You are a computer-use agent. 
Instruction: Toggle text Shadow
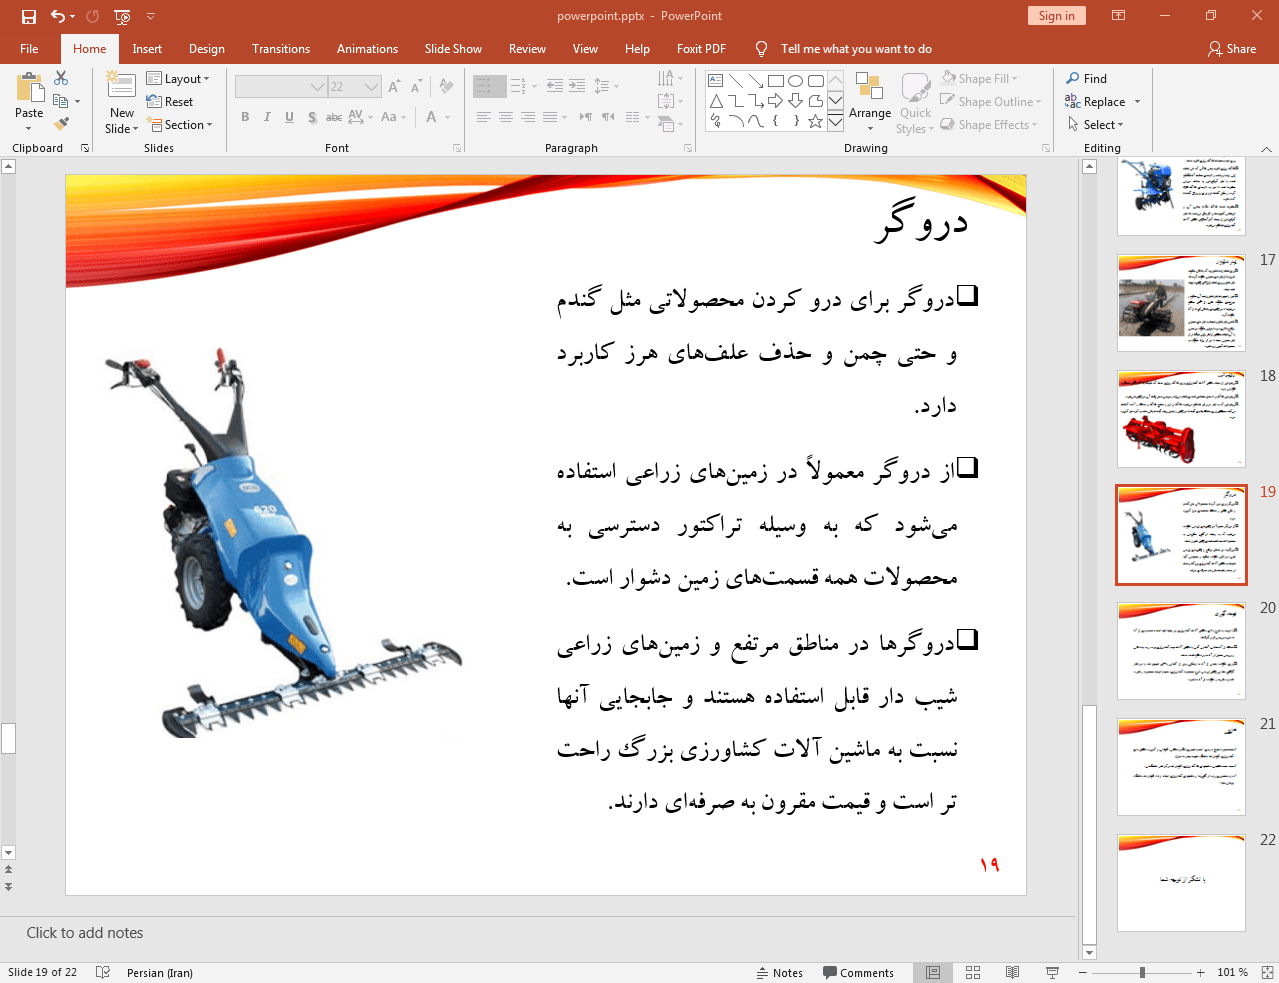tap(312, 117)
